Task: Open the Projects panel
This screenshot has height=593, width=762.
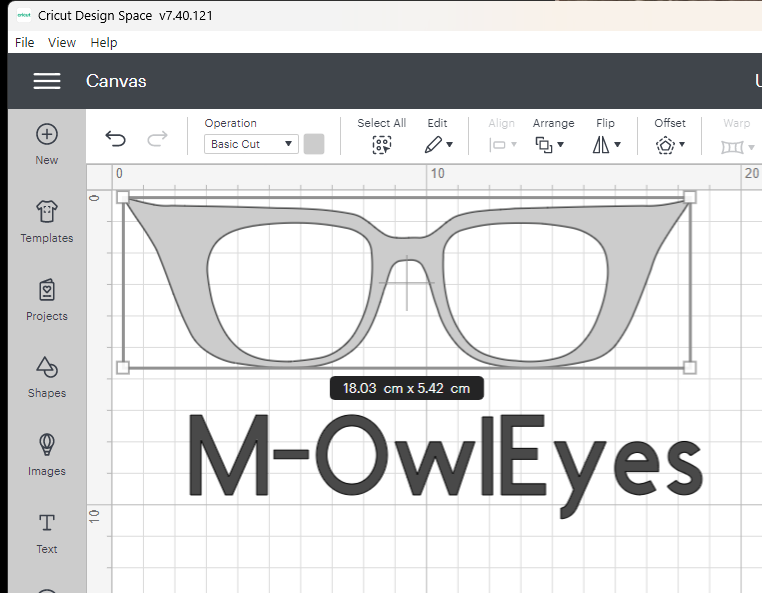Action: 47,290
